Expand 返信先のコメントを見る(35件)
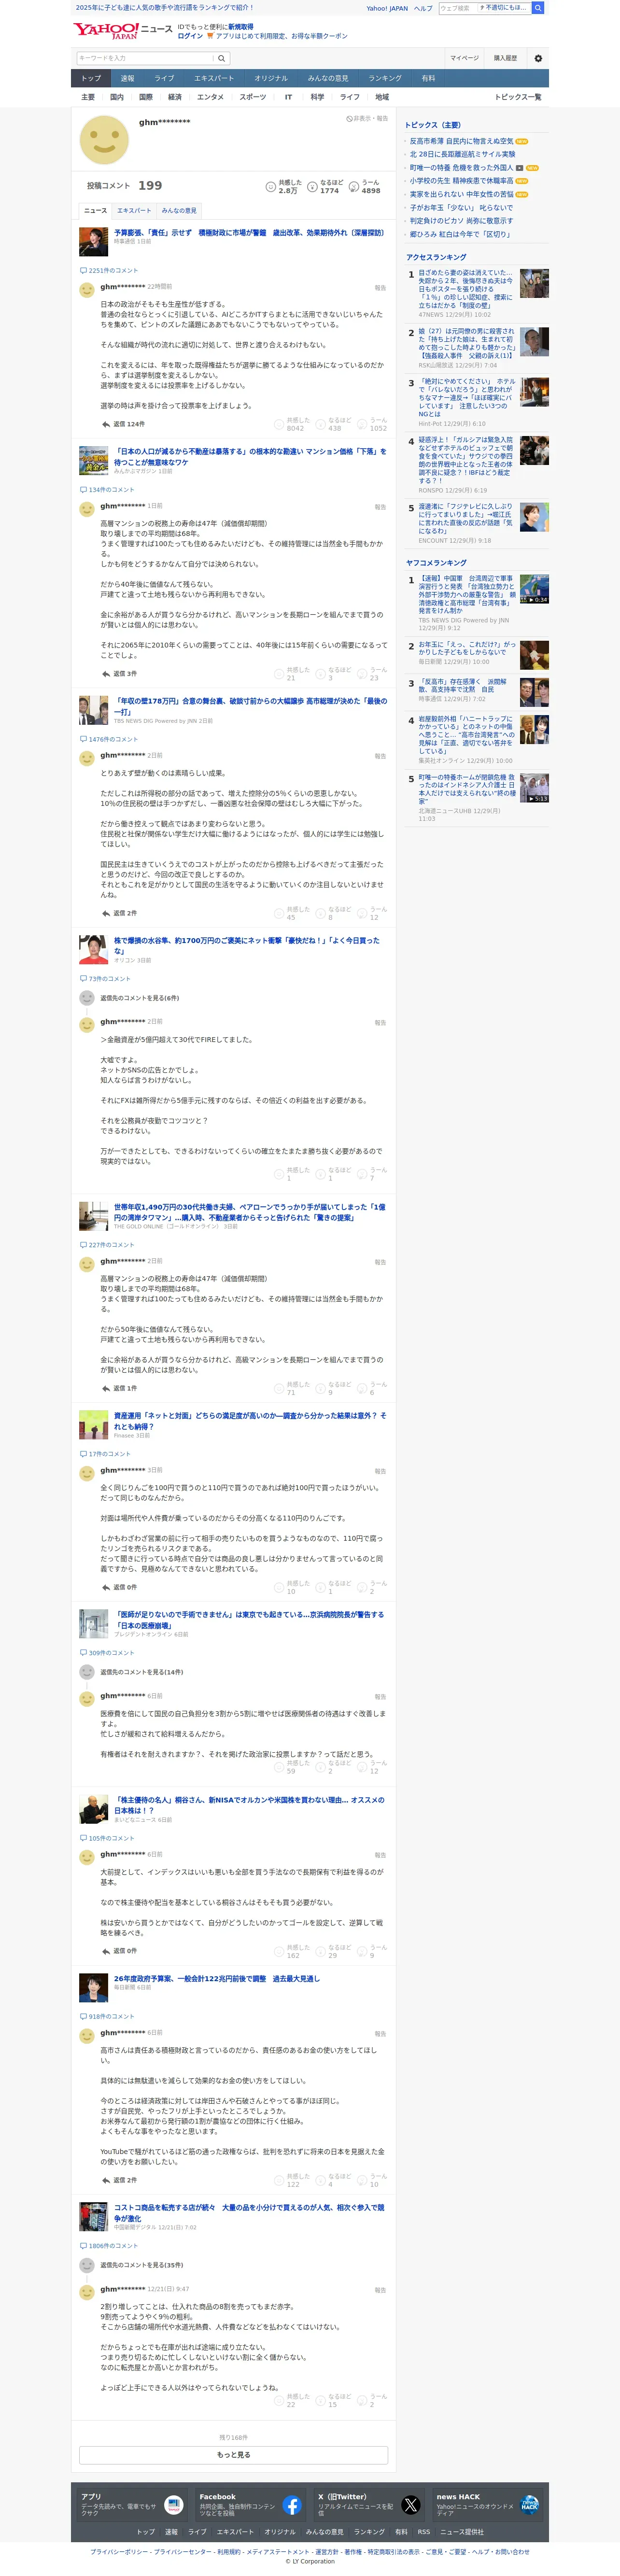The height and width of the screenshot is (2576, 620). coord(141,2265)
